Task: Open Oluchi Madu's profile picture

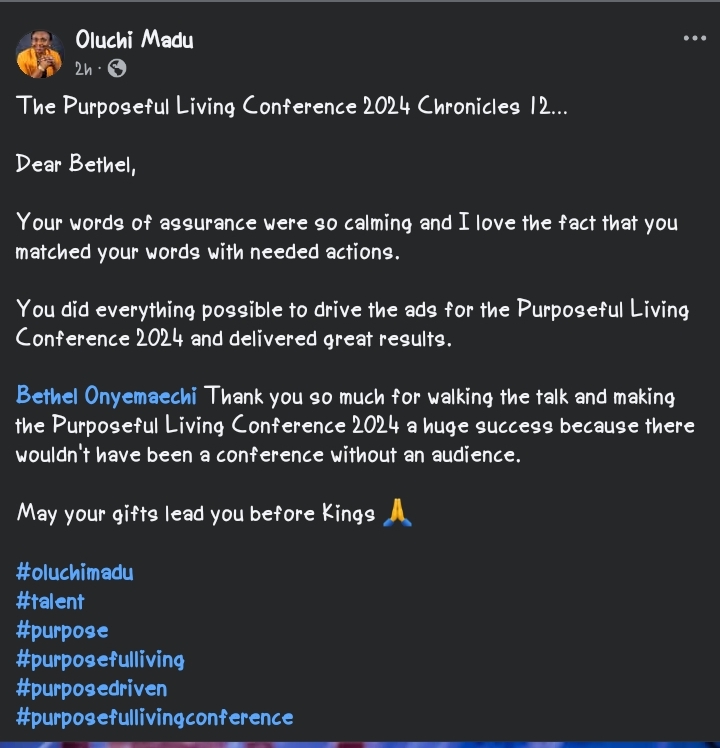Action: click(x=40, y=54)
